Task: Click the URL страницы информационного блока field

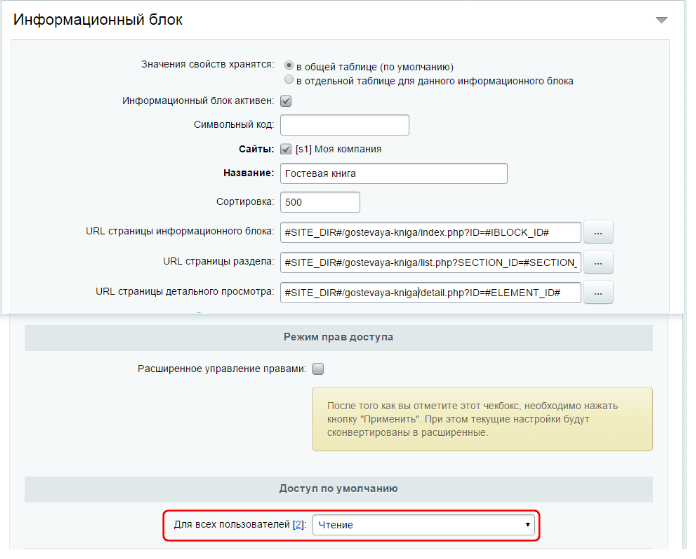Action: [430, 232]
